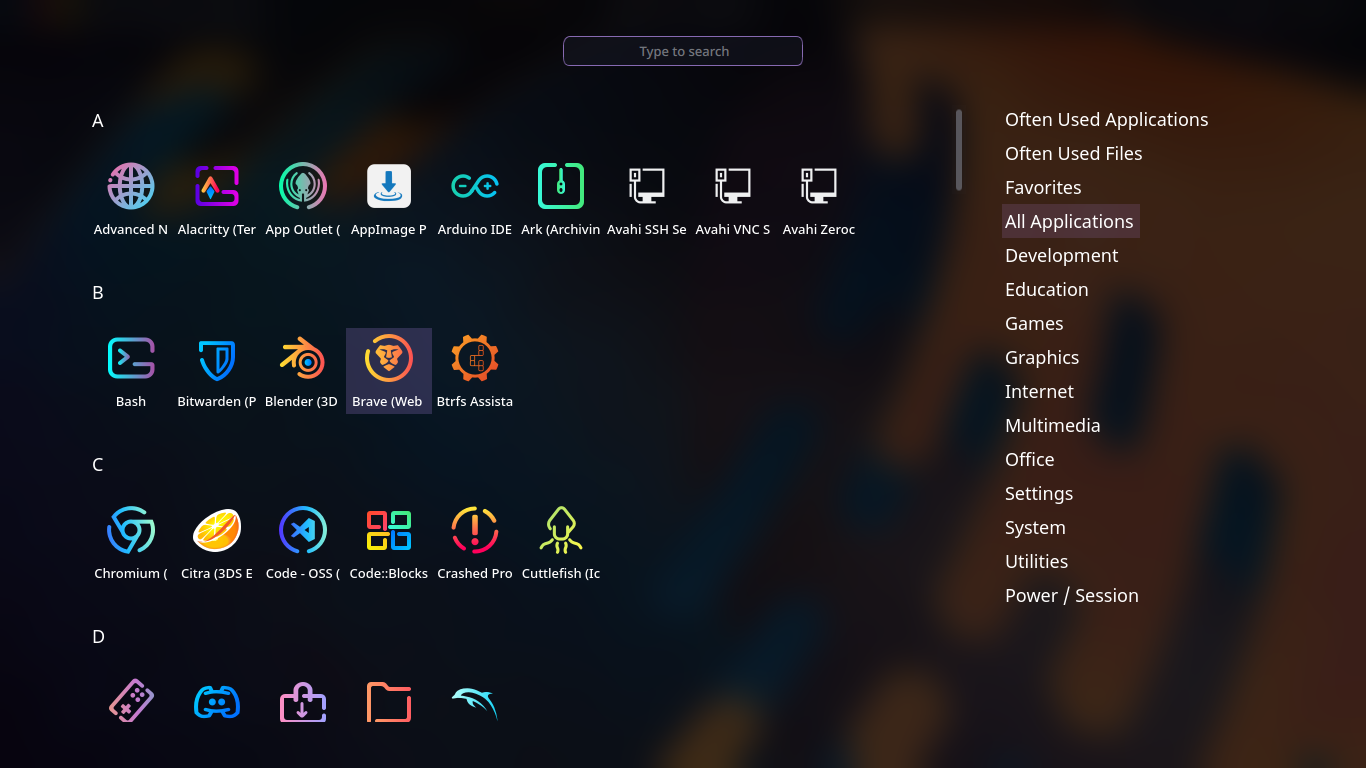Open the Power / Session category
Image resolution: width=1366 pixels, height=768 pixels.
(x=1071, y=596)
